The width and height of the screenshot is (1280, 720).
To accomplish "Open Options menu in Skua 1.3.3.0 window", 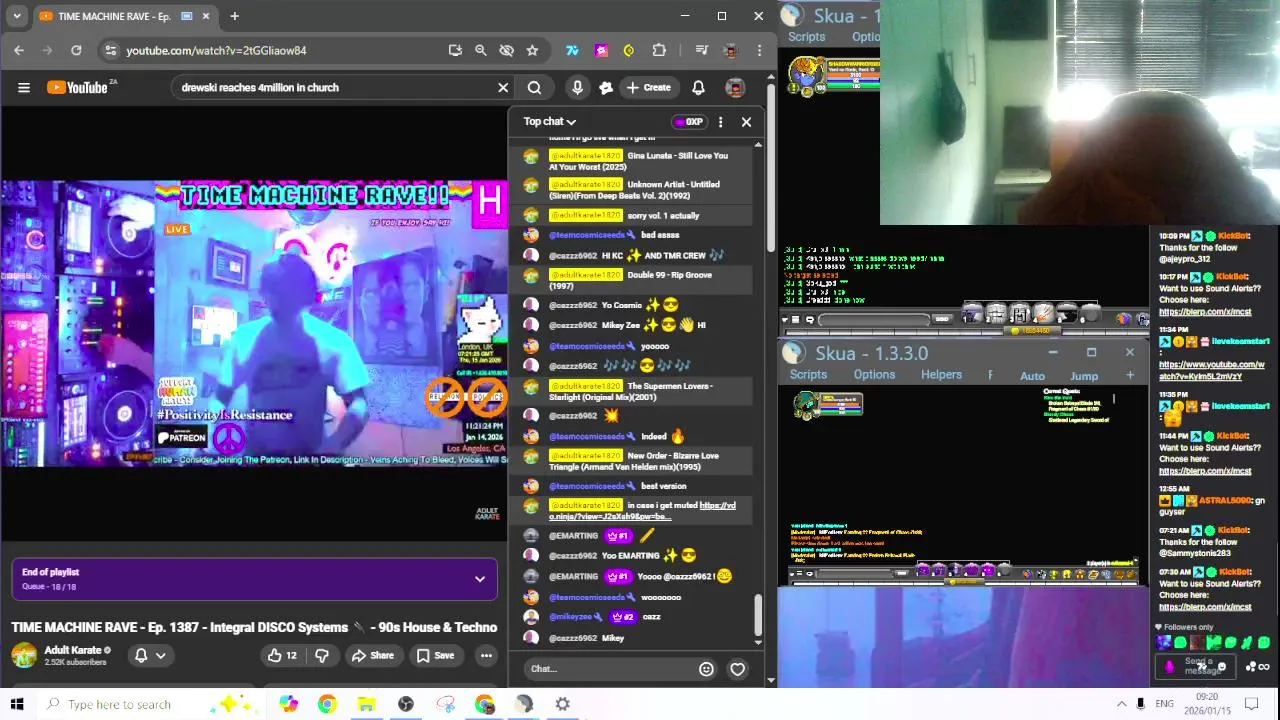I will point(874,375).
